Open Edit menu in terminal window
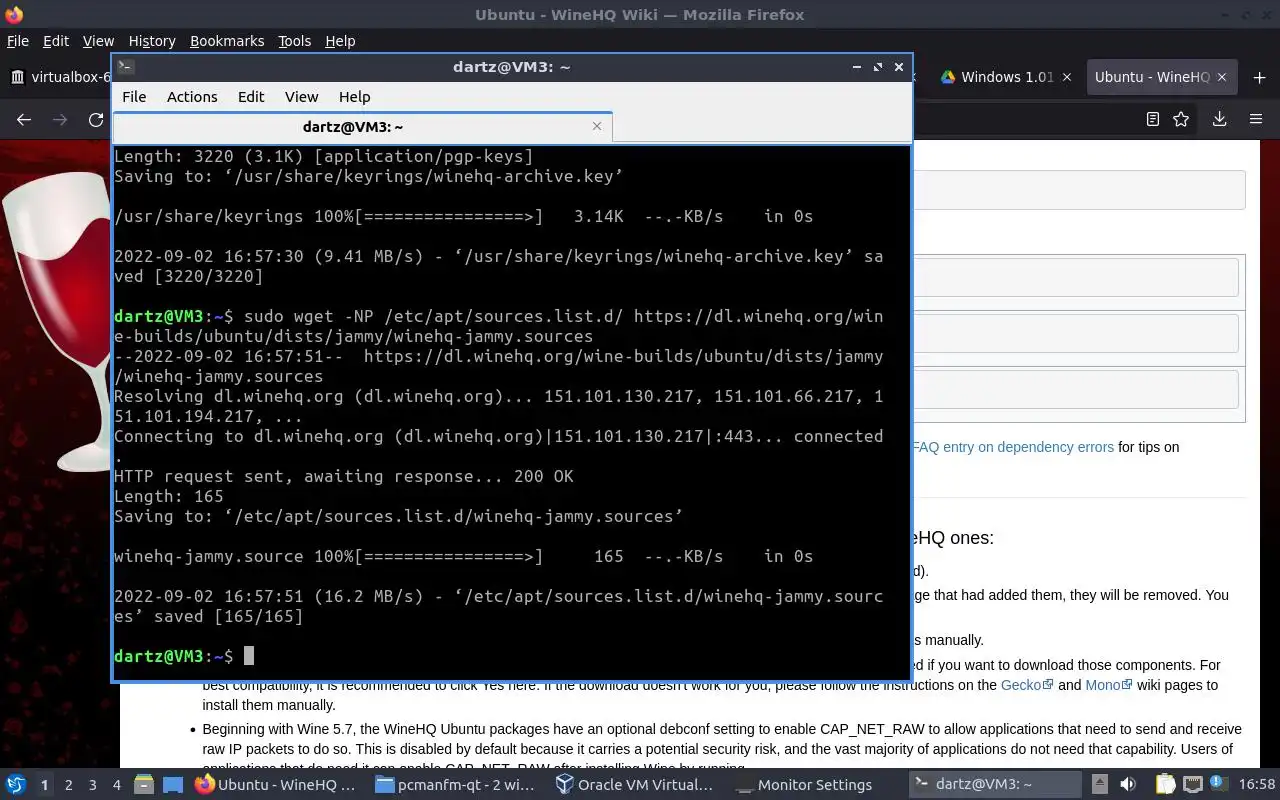 (251, 97)
